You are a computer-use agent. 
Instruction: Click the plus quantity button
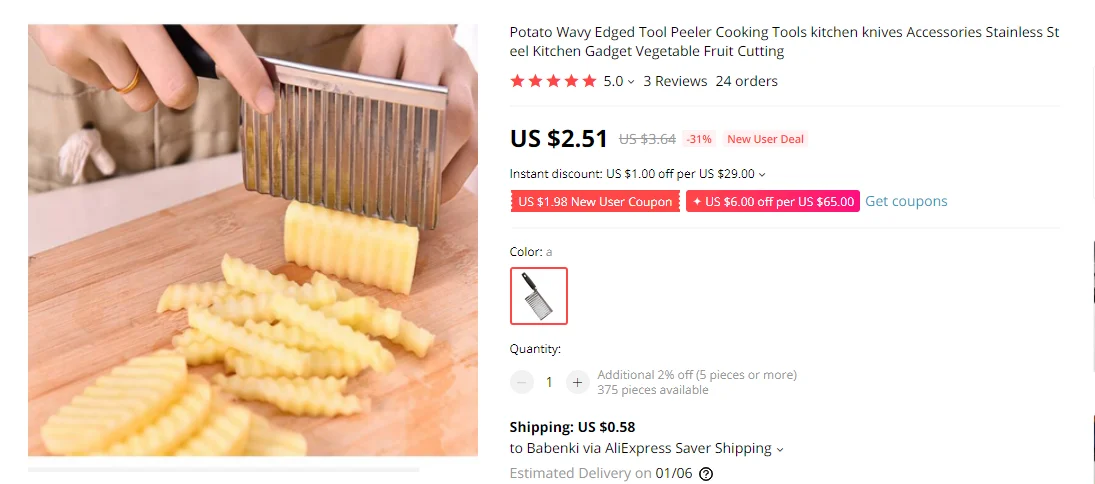(578, 382)
